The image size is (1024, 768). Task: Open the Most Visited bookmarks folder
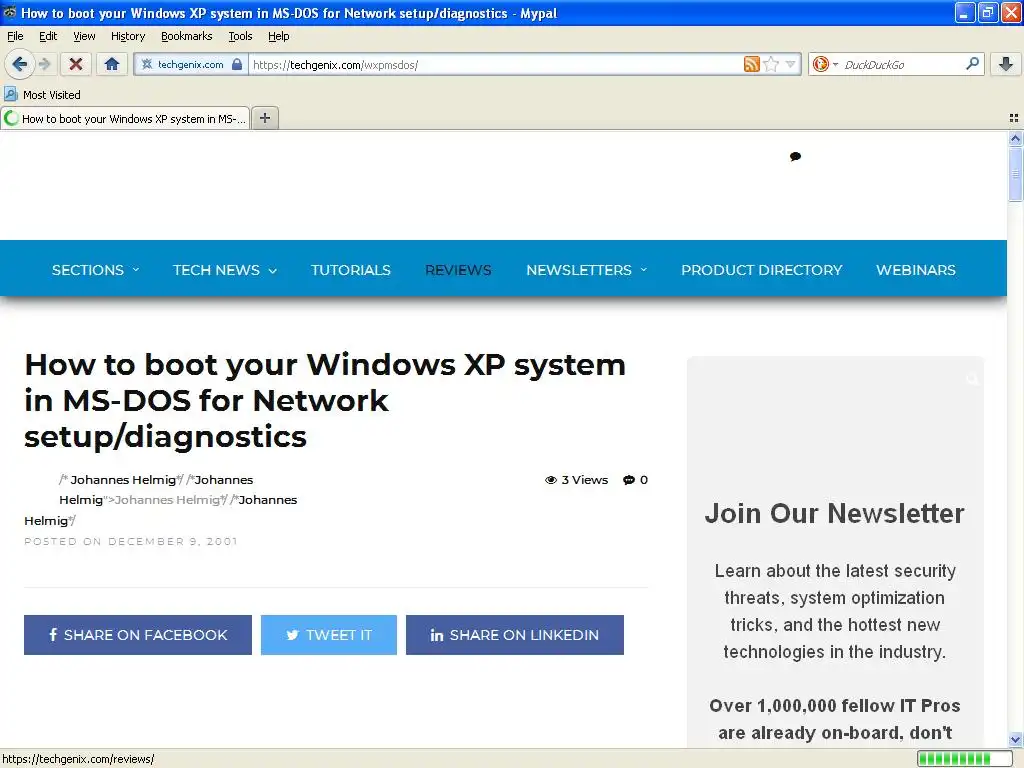click(x=42, y=95)
